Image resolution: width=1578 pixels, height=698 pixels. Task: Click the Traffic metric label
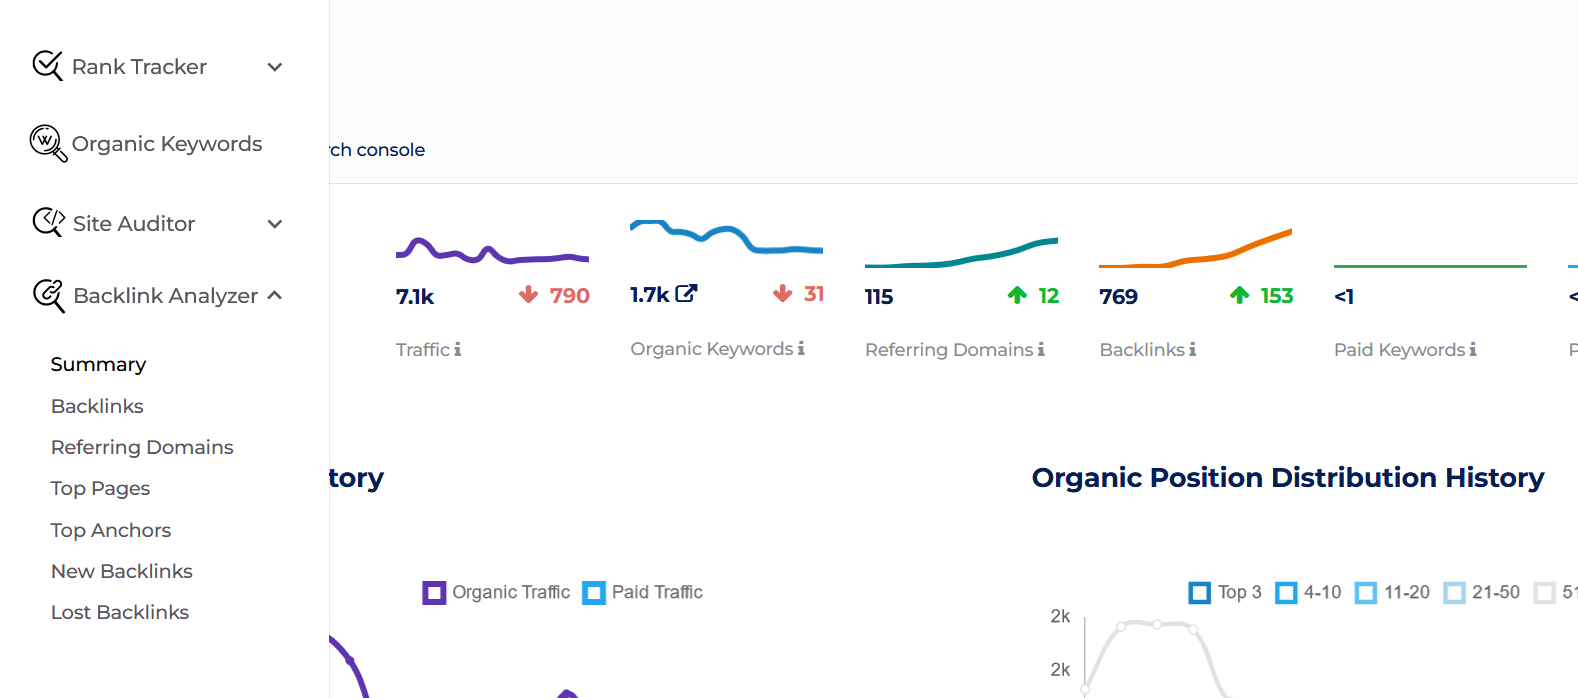pos(423,350)
